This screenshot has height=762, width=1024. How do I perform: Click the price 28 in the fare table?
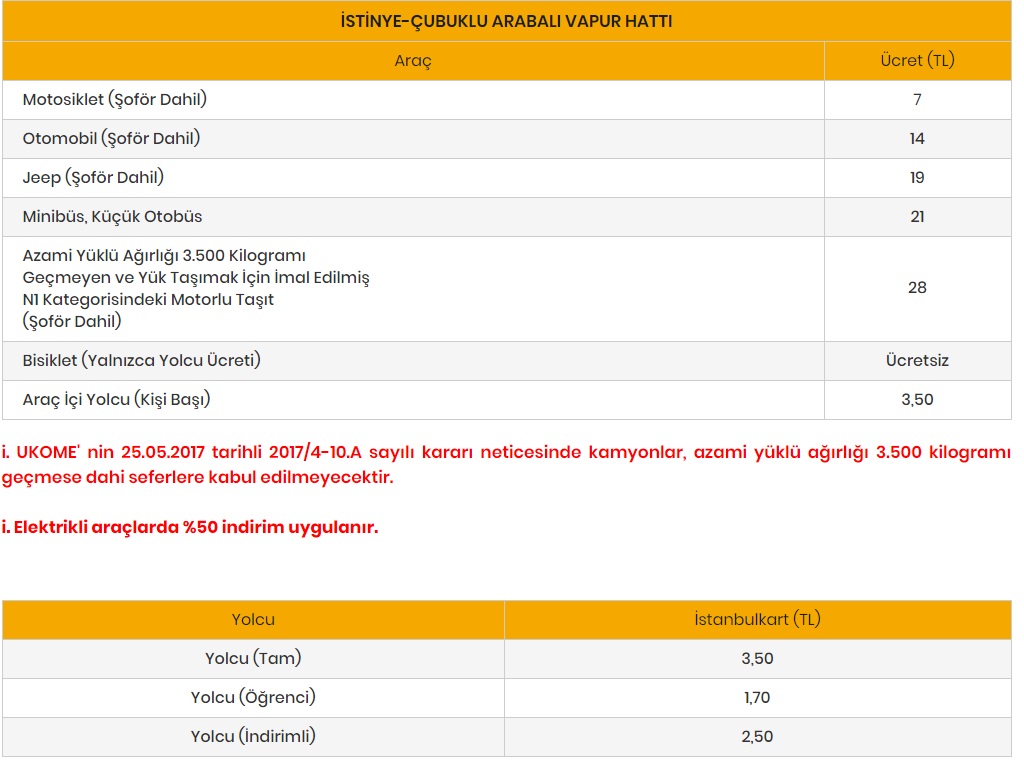point(917,288)
